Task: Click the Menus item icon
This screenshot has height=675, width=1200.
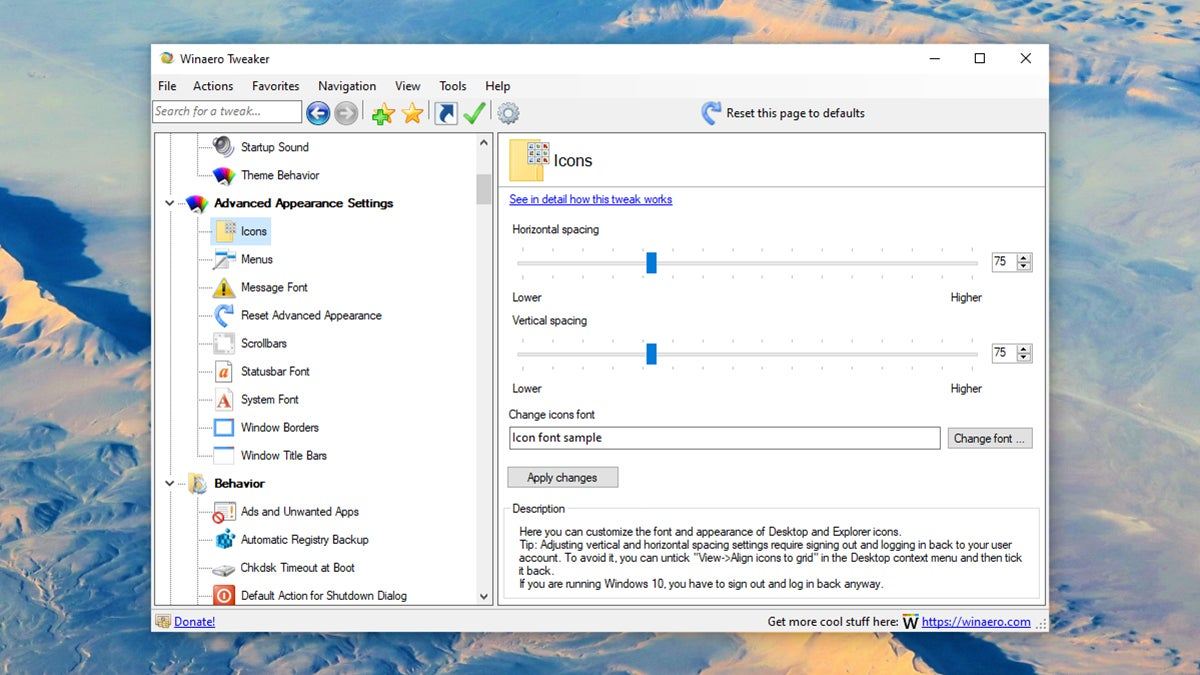Action: [x=224, y=259]
